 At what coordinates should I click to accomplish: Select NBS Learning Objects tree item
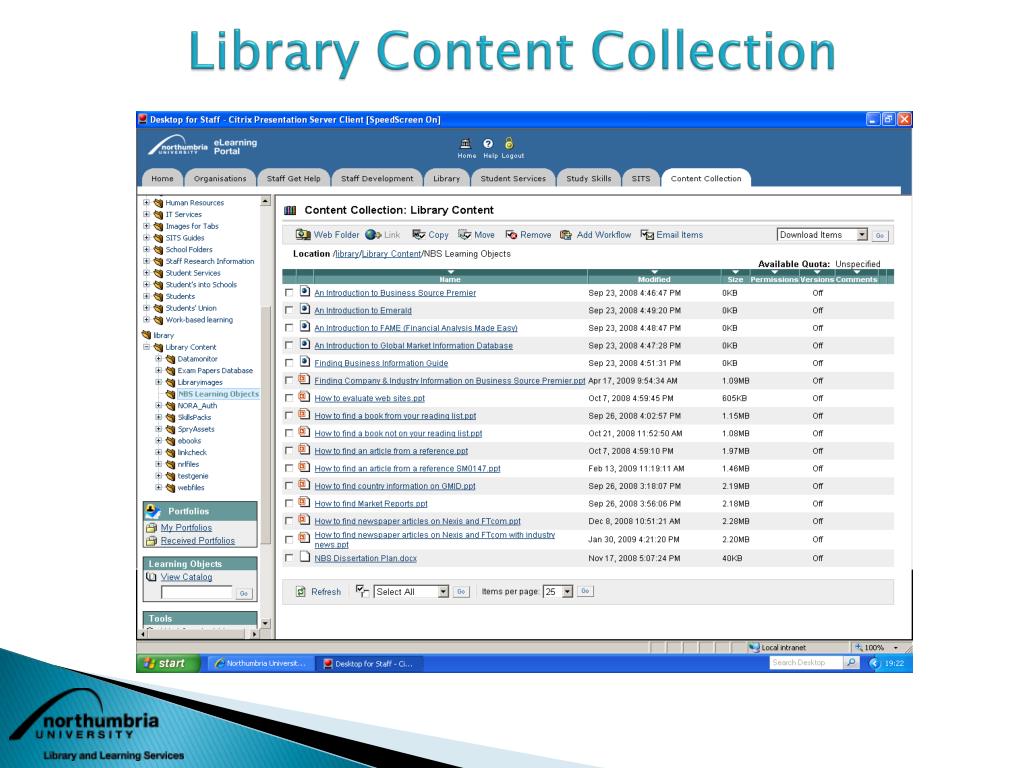coord(218,394)
